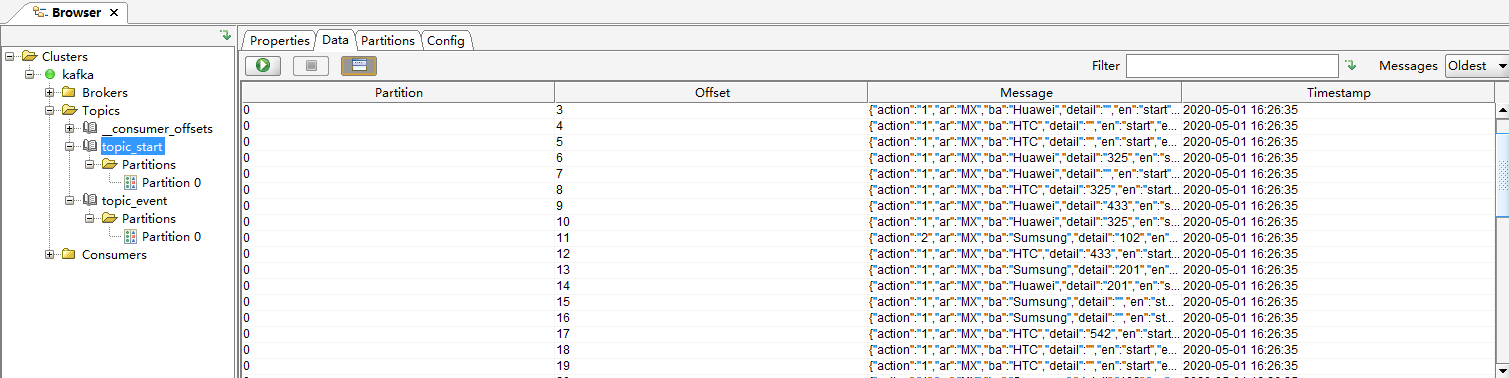Switch to the Properties tab
1509x378 pixels.
click(279, 41)
